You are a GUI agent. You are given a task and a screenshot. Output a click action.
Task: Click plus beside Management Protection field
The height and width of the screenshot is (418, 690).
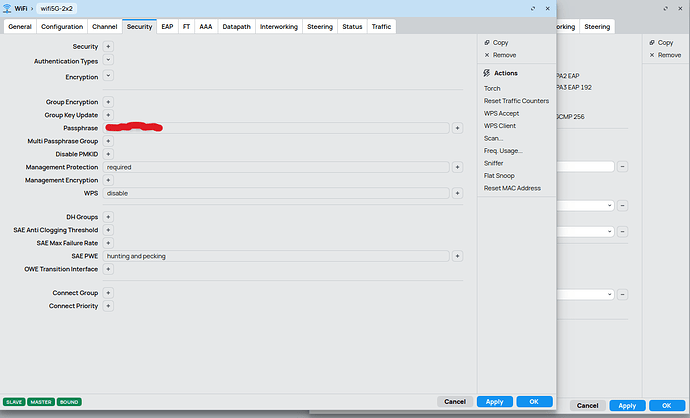coord(457,167)
